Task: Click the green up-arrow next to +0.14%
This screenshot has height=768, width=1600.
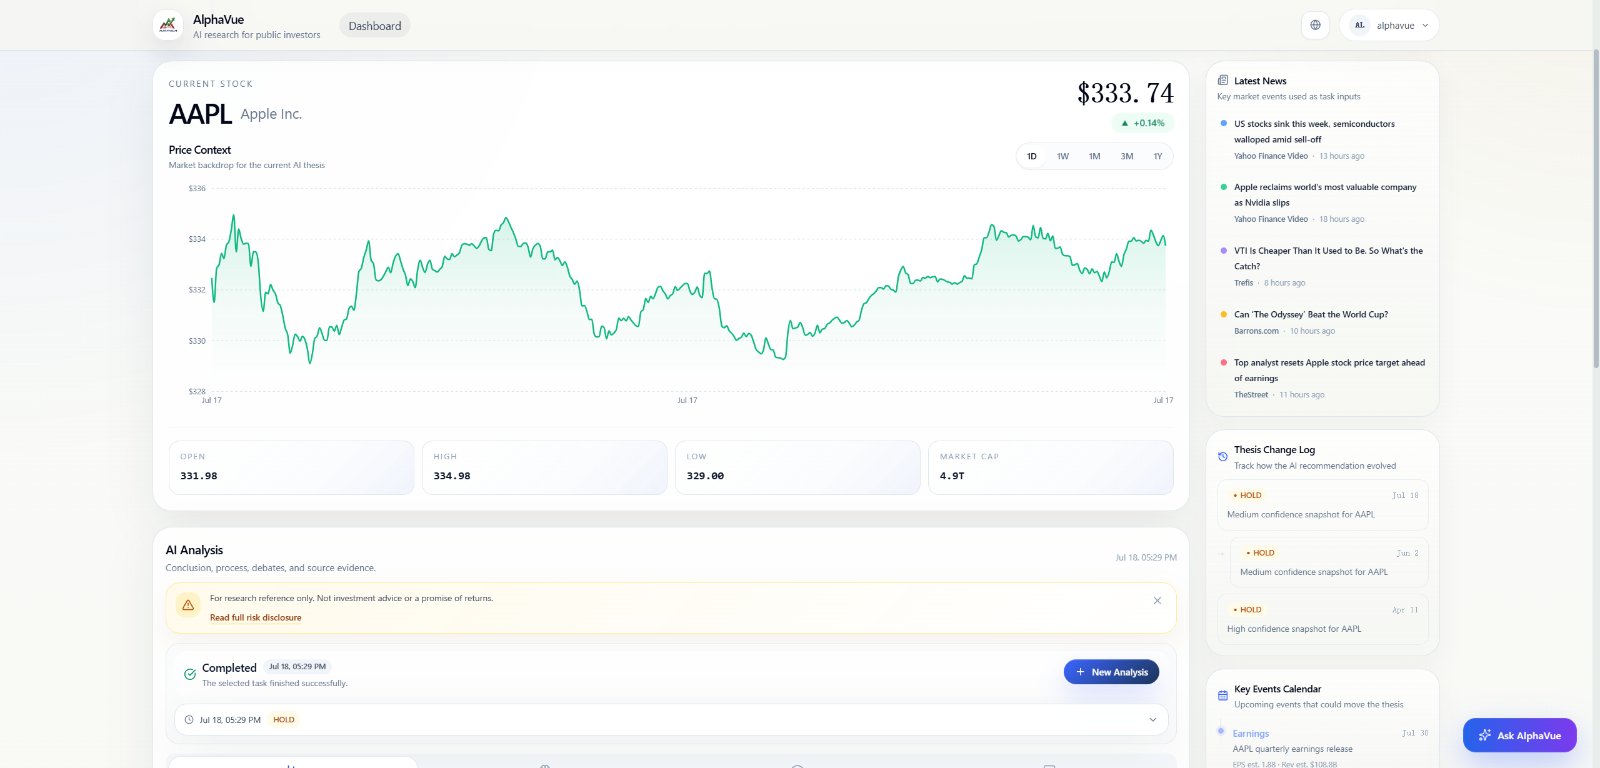Action: [x=1125, y=123]
